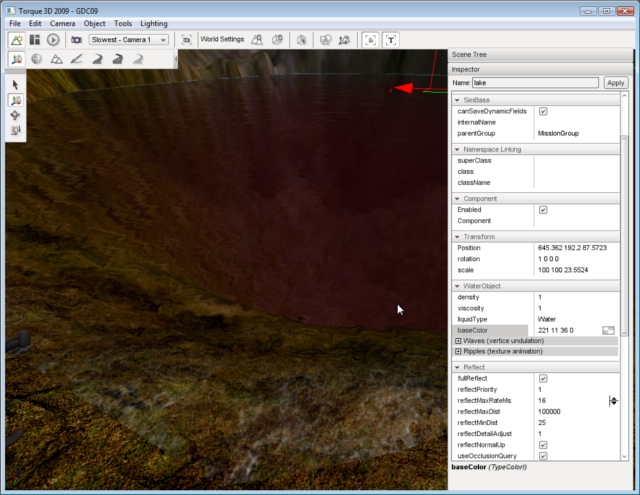Open the baseColor color picker swatch
640x495 pixels.
(607, 330)
